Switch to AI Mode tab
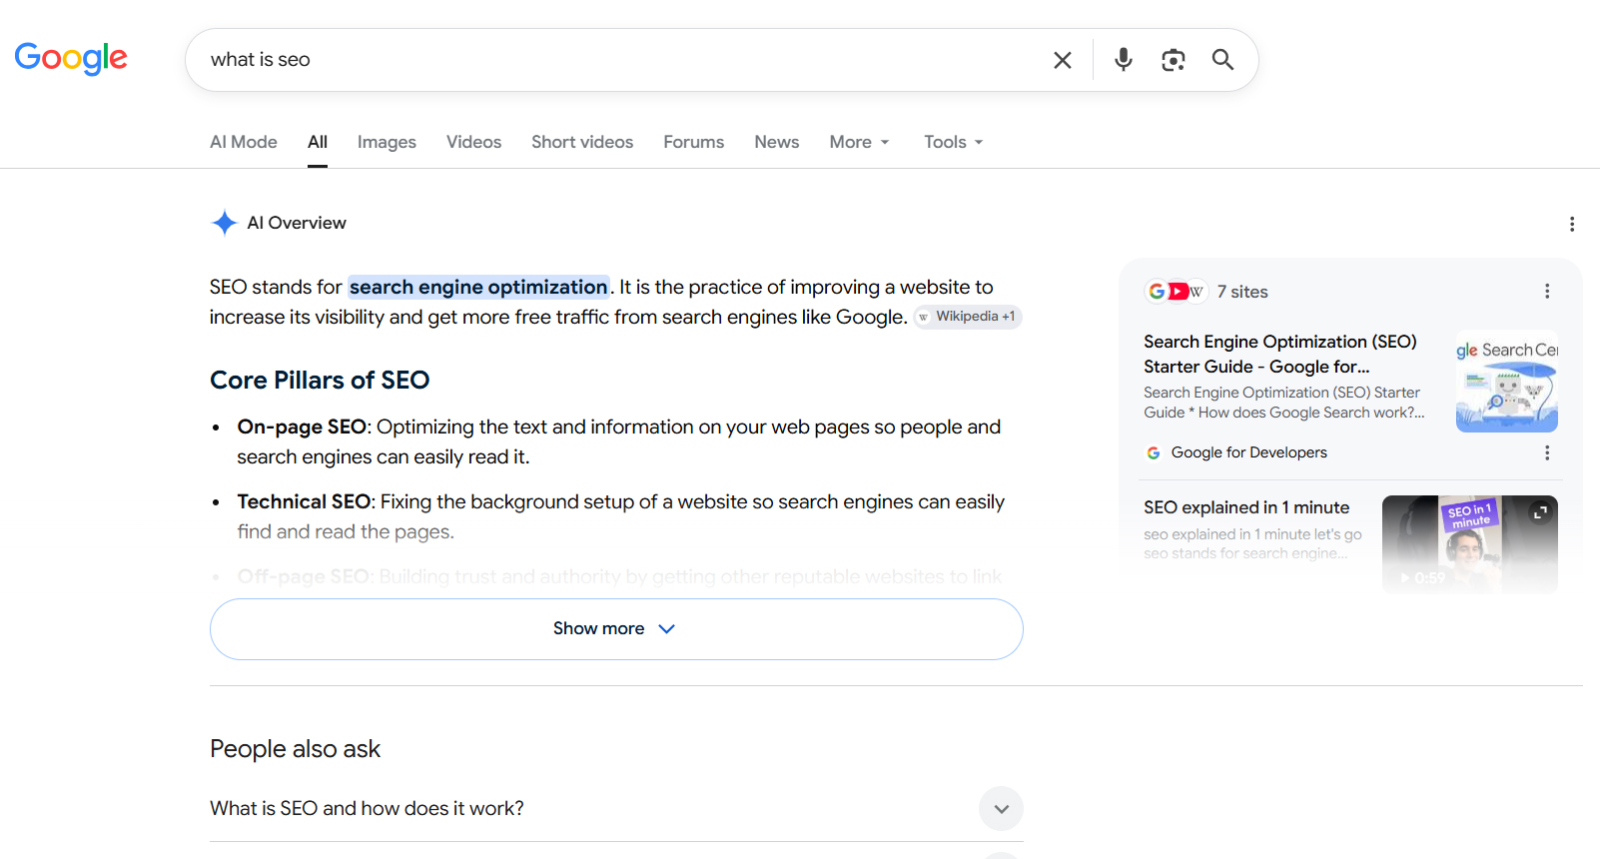The width and height of the screenshot is (1600, 859). [243, 142]
